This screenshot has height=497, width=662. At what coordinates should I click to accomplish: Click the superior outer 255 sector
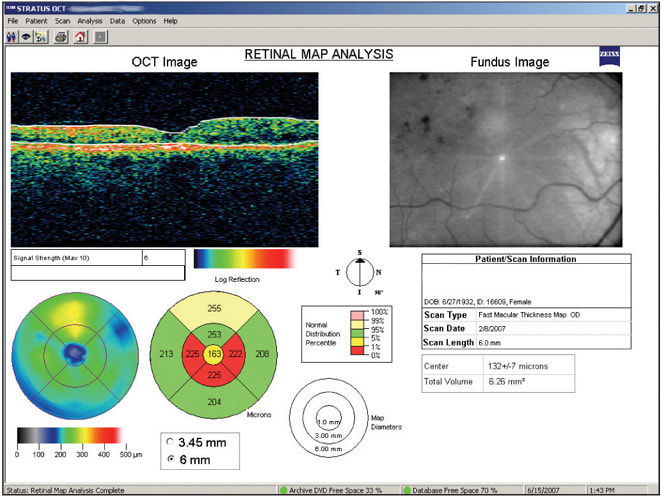click(x=214, y=309)
